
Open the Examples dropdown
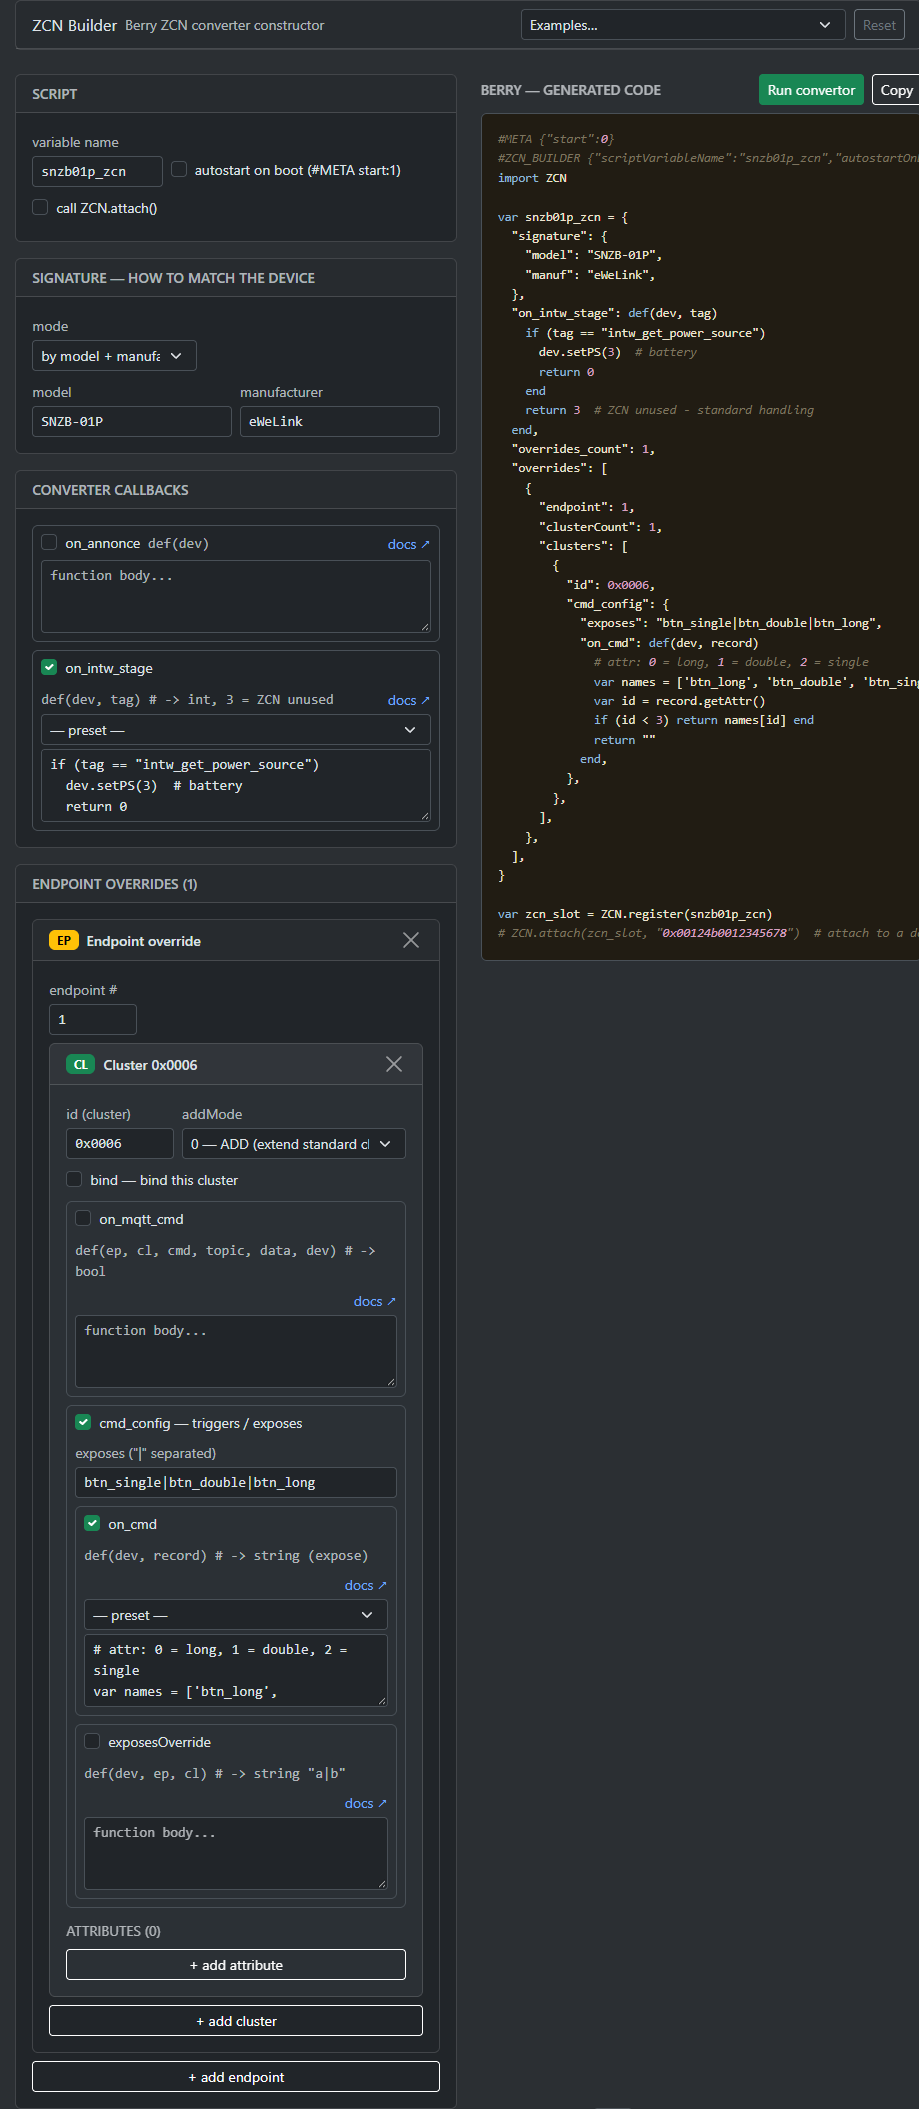click(x=683, y=25)
